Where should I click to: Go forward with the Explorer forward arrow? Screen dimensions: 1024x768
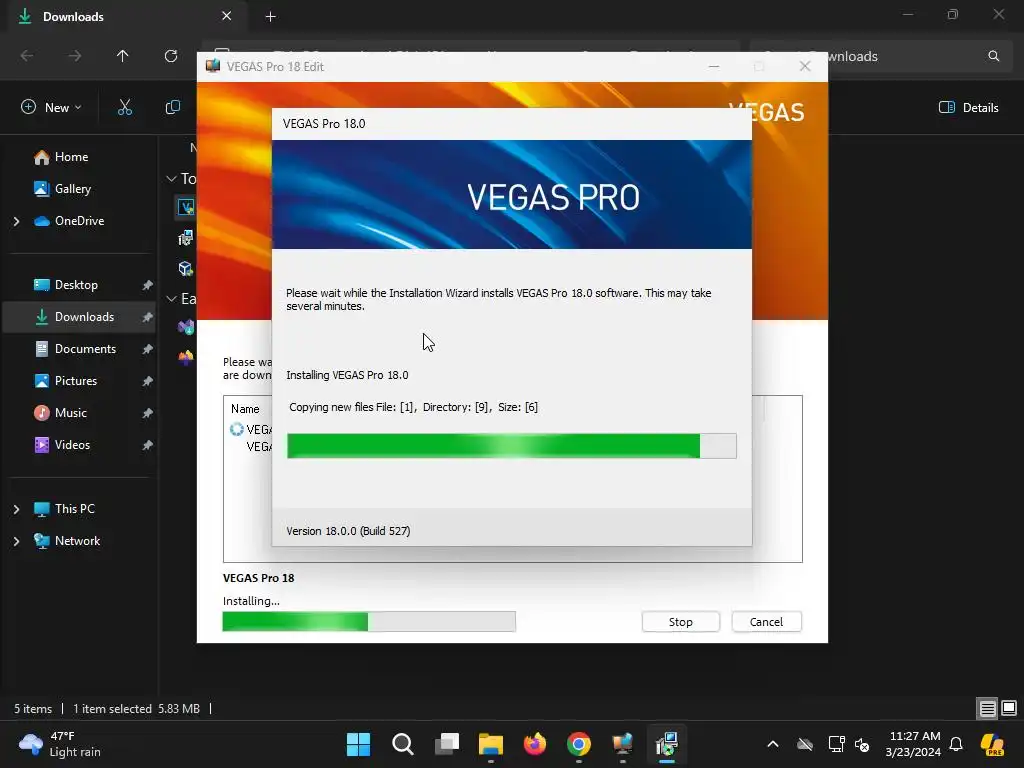[x=74, y=56]
